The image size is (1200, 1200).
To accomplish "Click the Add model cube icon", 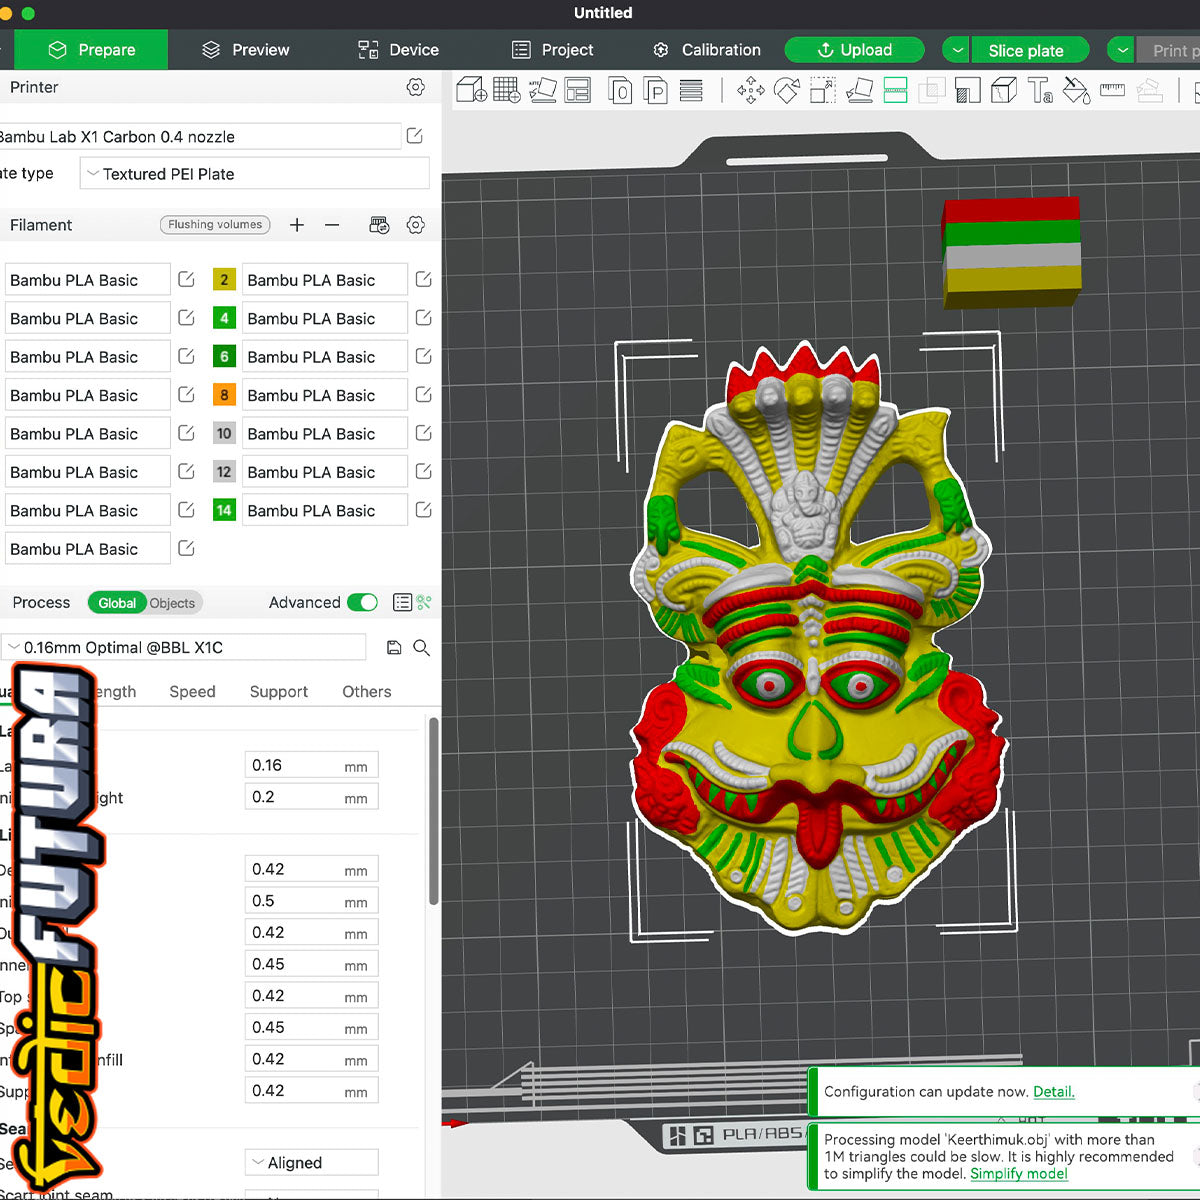I will (471, 92).
